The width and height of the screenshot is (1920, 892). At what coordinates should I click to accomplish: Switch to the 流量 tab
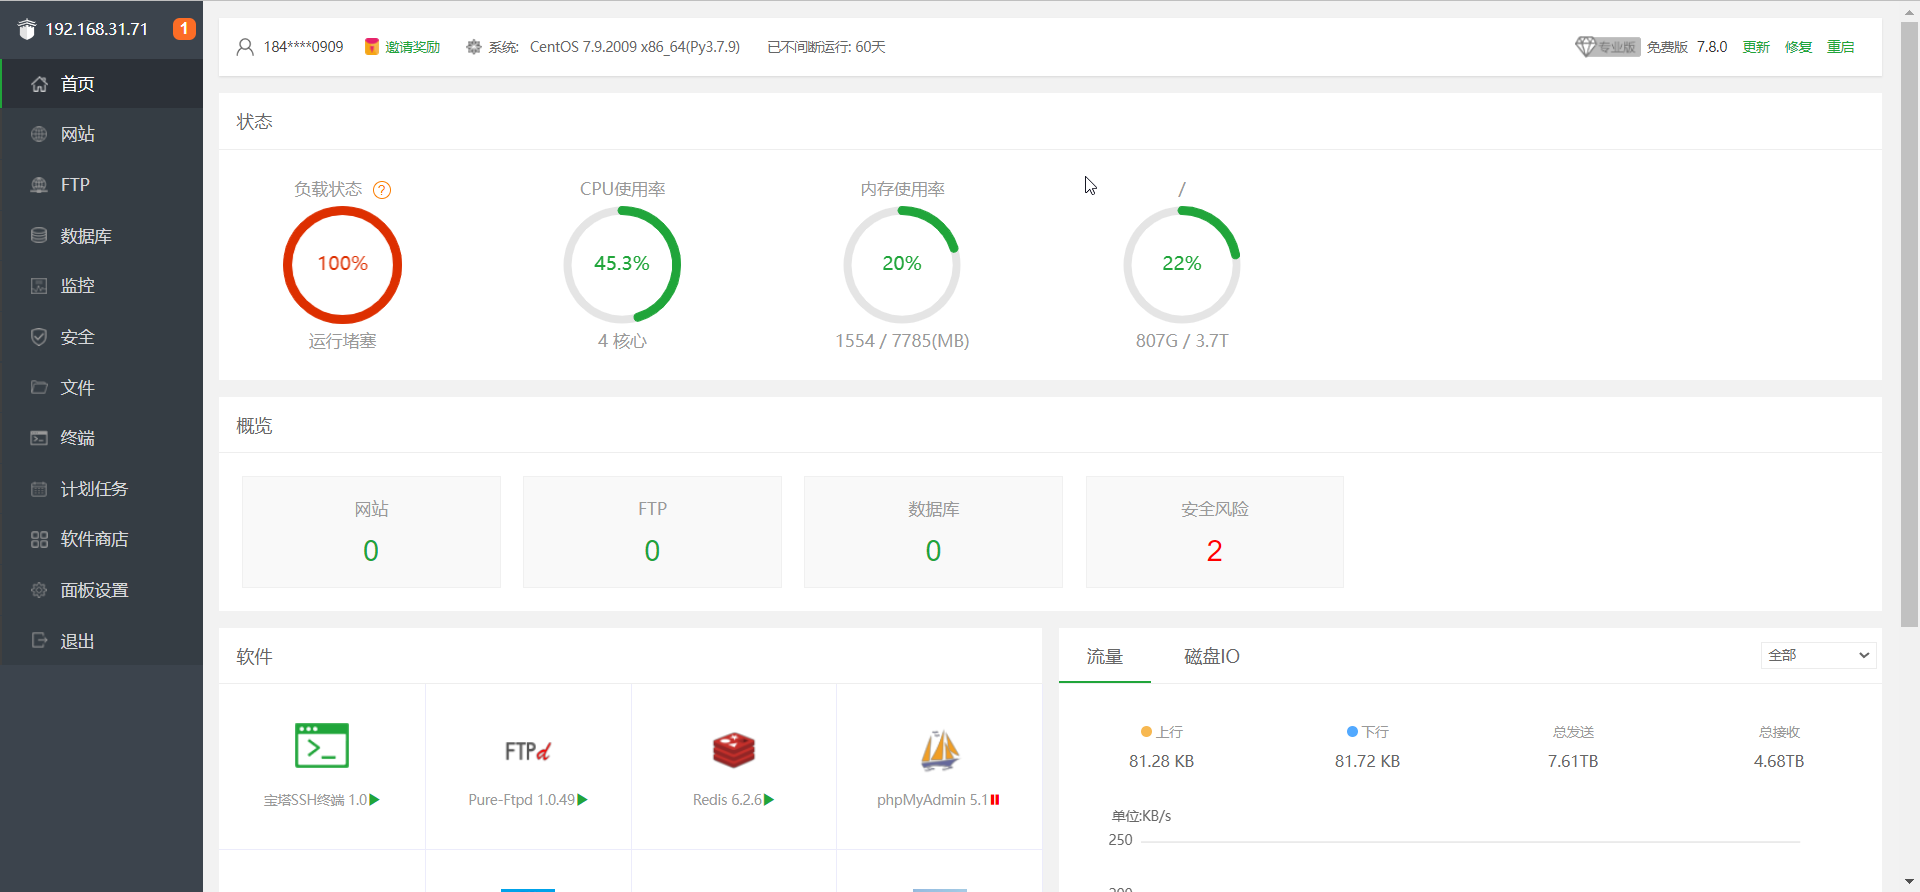(x=1105, y=657)
